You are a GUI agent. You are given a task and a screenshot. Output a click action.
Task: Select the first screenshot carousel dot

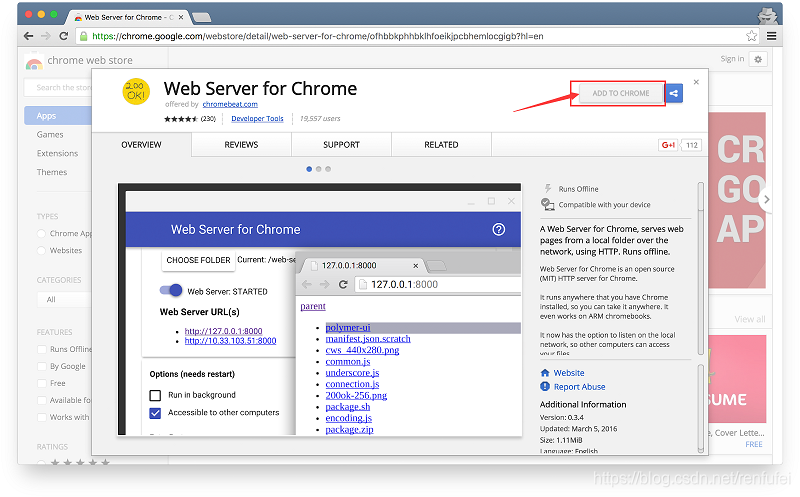pos(309,169)
